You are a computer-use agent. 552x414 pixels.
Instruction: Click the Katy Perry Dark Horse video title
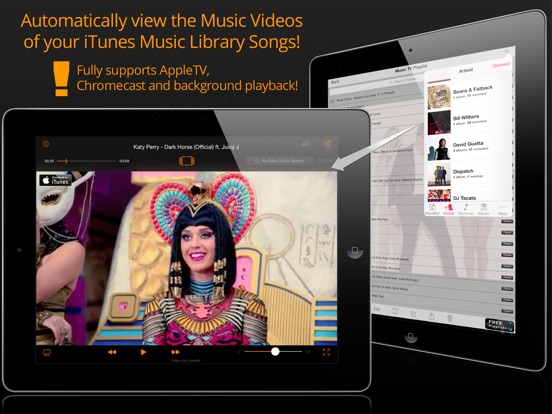pos(186,147)
